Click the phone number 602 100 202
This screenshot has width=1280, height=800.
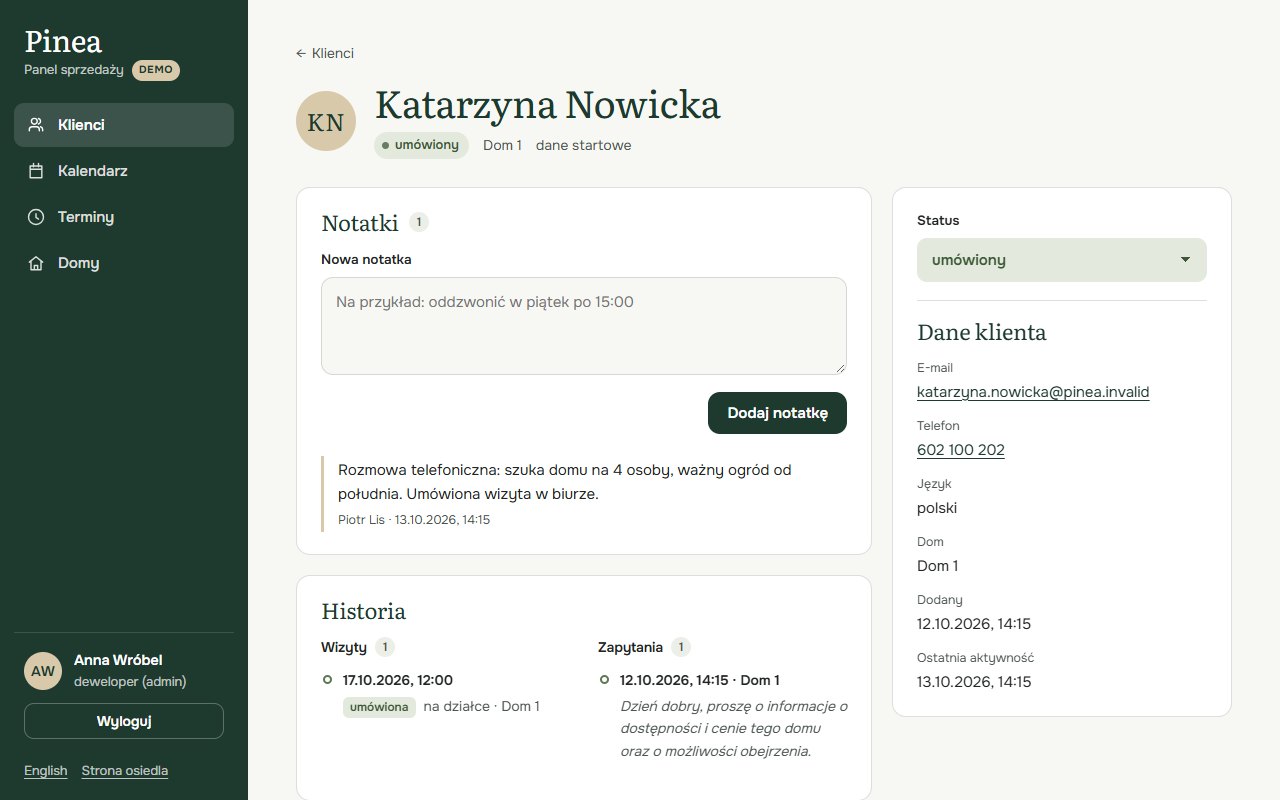point(961,450)
